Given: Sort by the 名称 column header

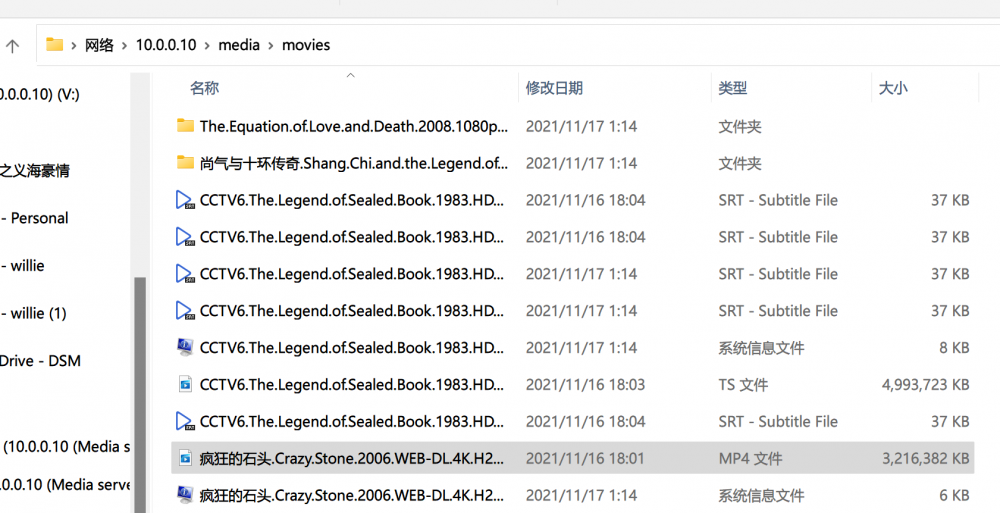Looking at the screenshot, I should (x=205, y=88).
